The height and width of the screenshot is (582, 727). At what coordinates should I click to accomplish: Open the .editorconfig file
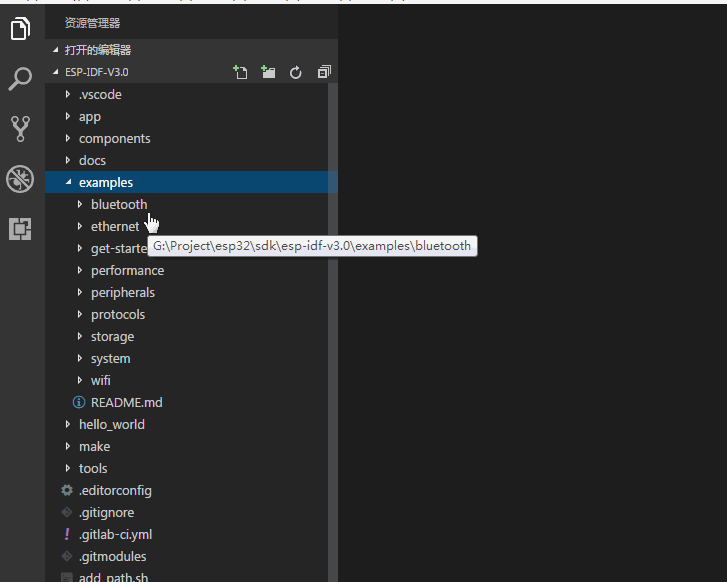click(115, 491)
